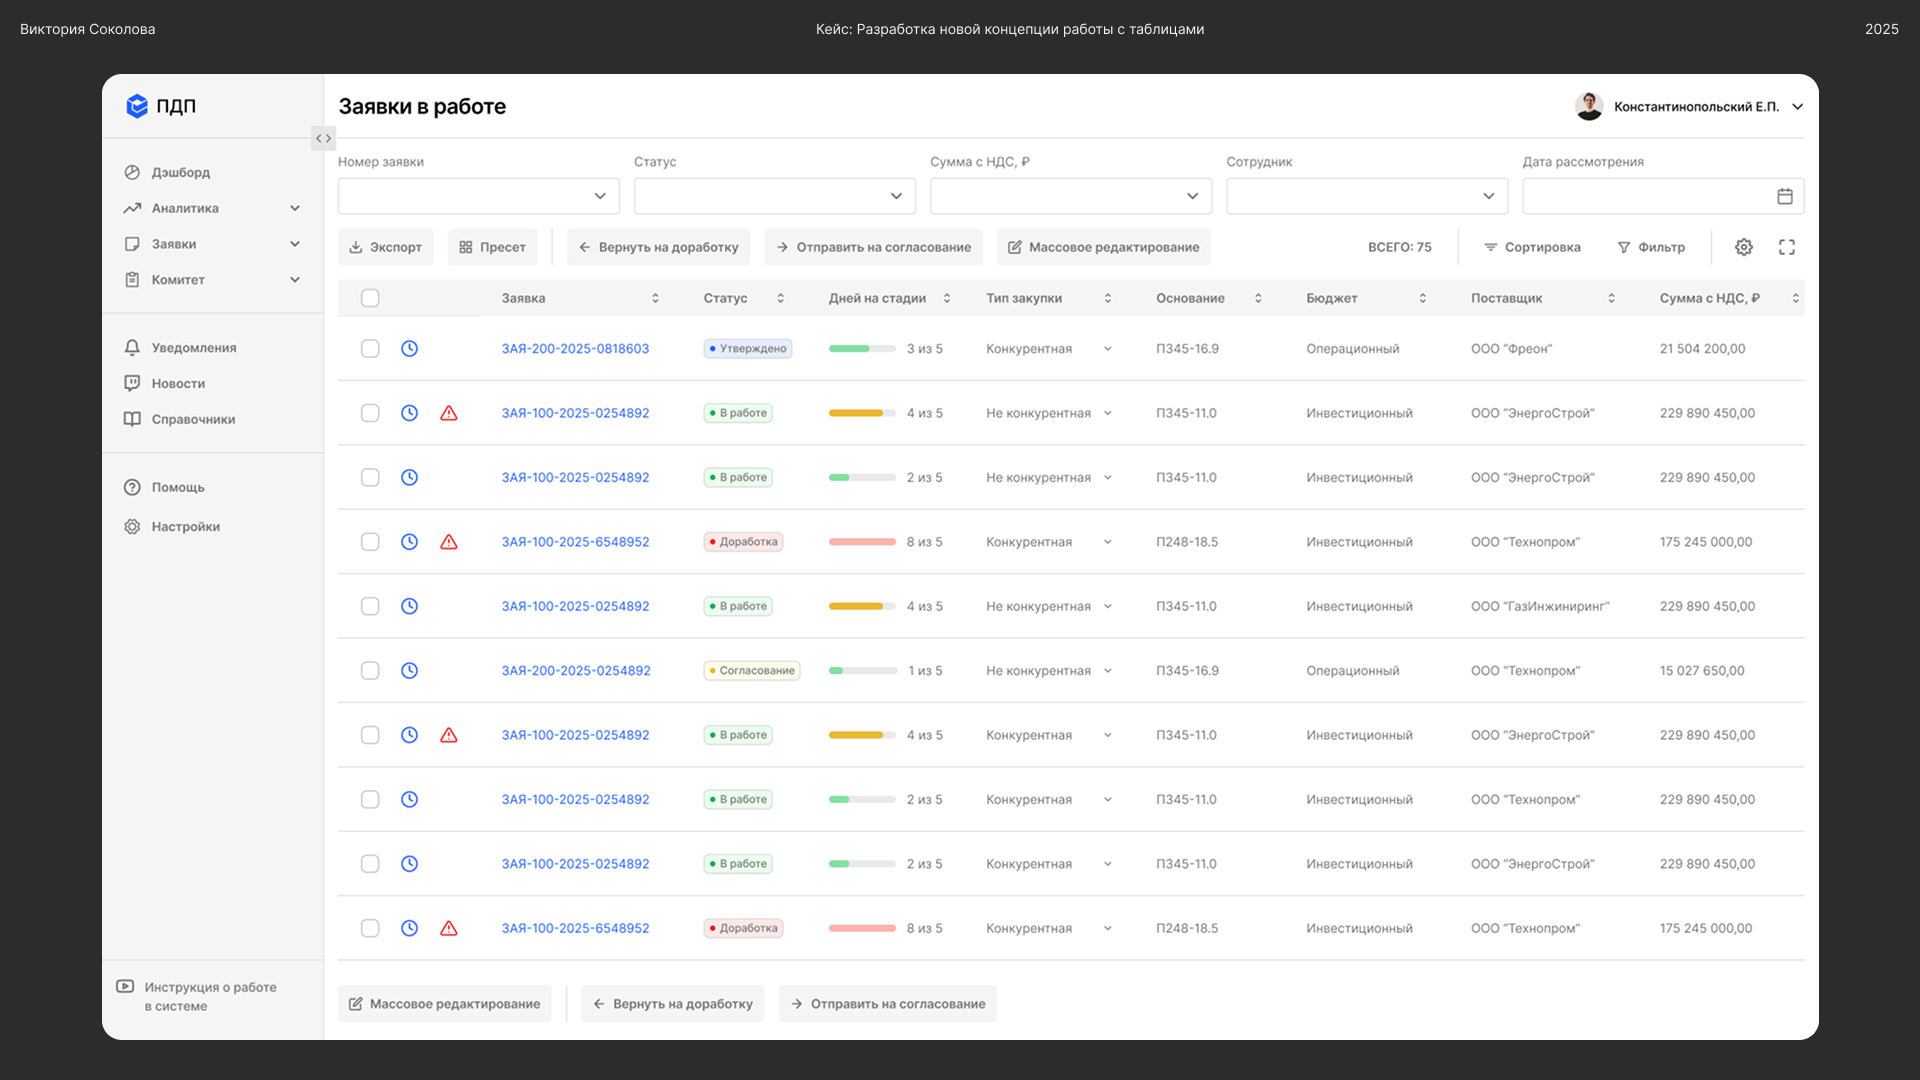Click the table settings gear icon
The height and width of the screenshot is (1080, 1920).
pos(1743,247)
